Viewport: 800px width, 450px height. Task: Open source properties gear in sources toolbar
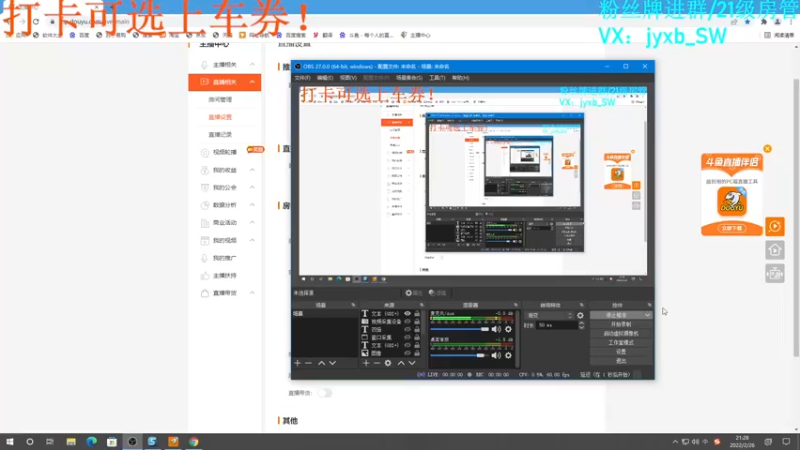pyautogui.click(x=388, y=363)
